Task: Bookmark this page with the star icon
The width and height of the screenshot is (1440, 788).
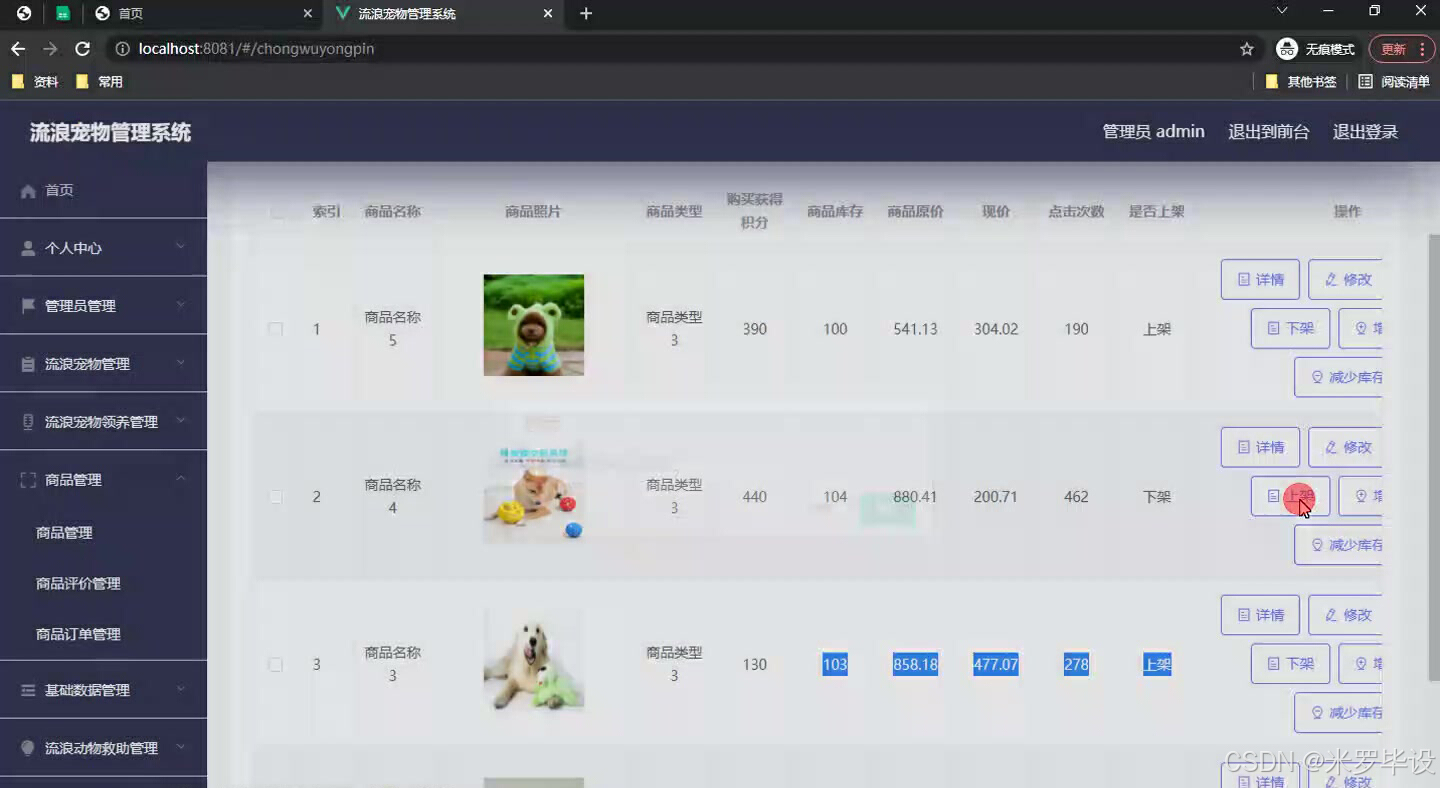Action: [1247, 49]
